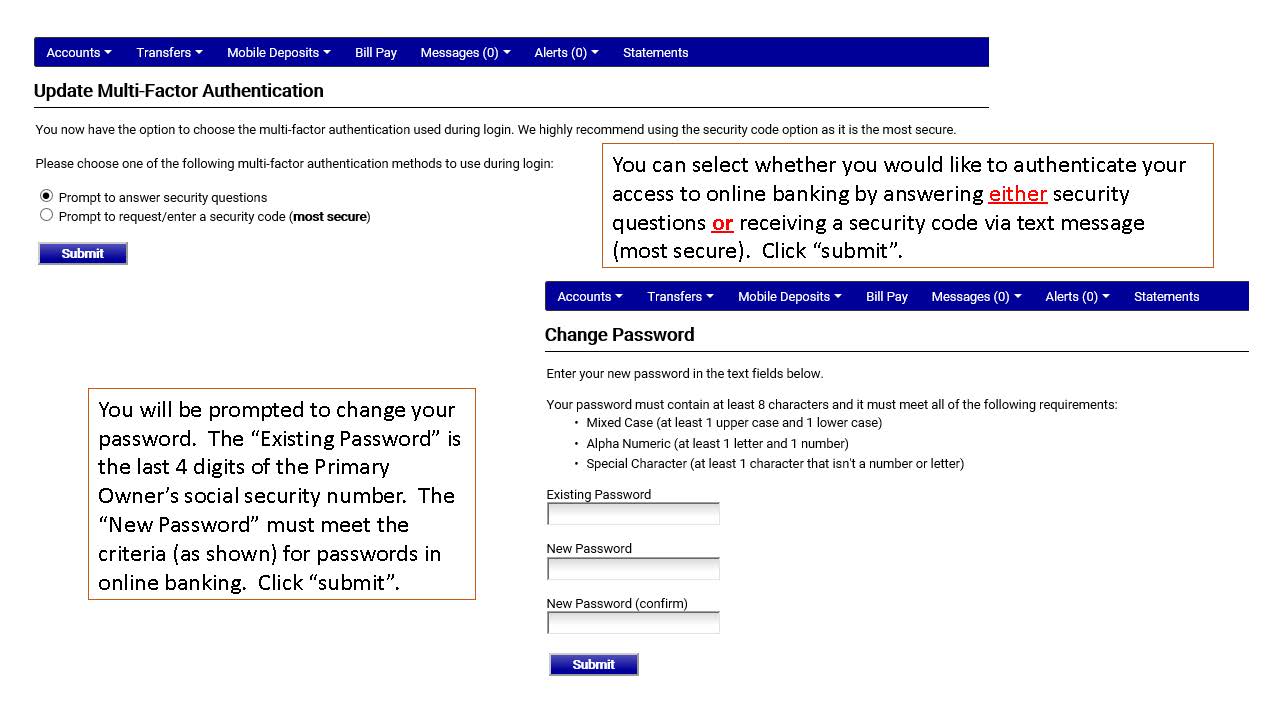1280x720 pixels.
Task: Go to Statements in the upper navigation bar
Action: click(655, 53)
